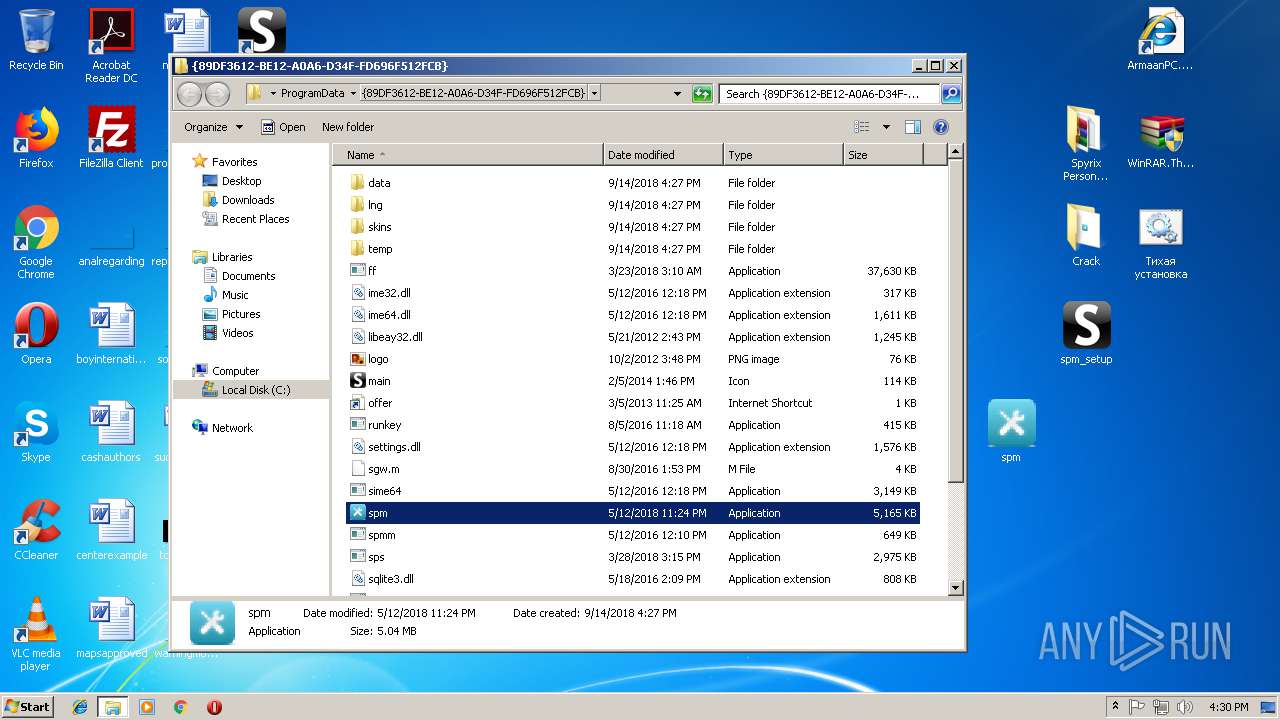Open the view options dropdown arrow
The width and height of the screenshot is (1280, 720).
coord(886,127)
